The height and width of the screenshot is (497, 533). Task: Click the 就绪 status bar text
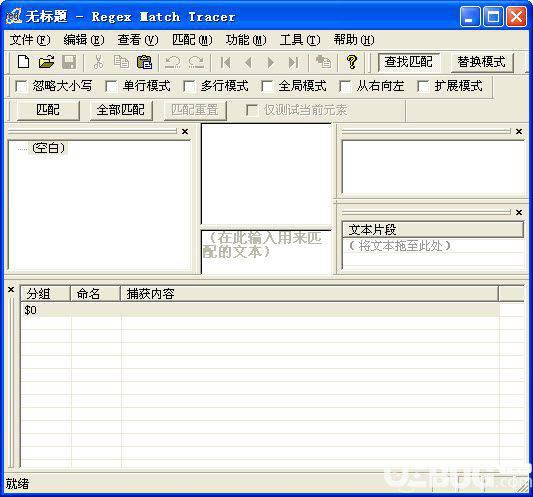pyautogui.click(x=17, y=484)
